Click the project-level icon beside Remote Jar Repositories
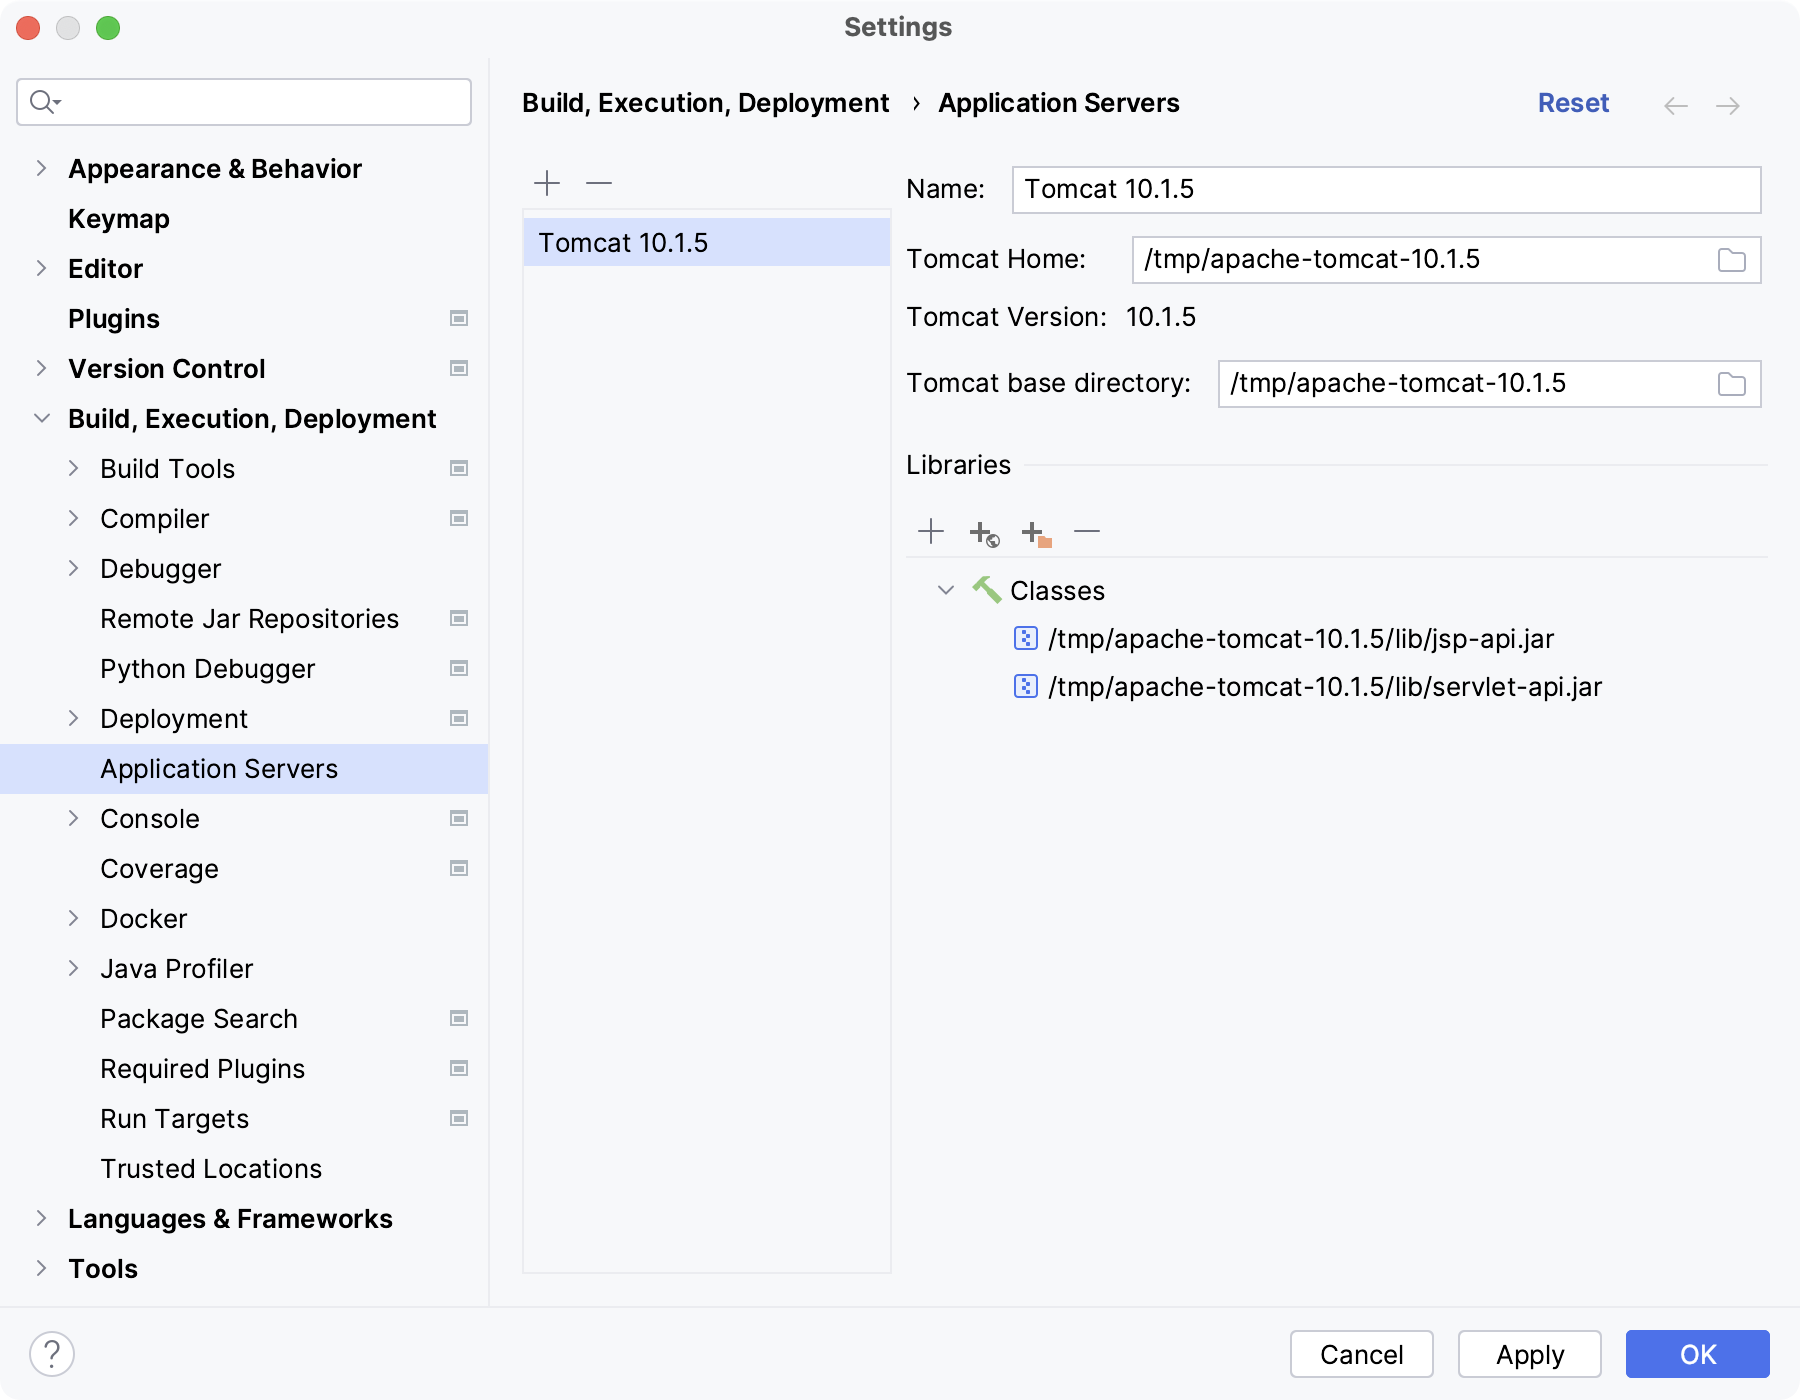1800x1400 pixels. 459,618
